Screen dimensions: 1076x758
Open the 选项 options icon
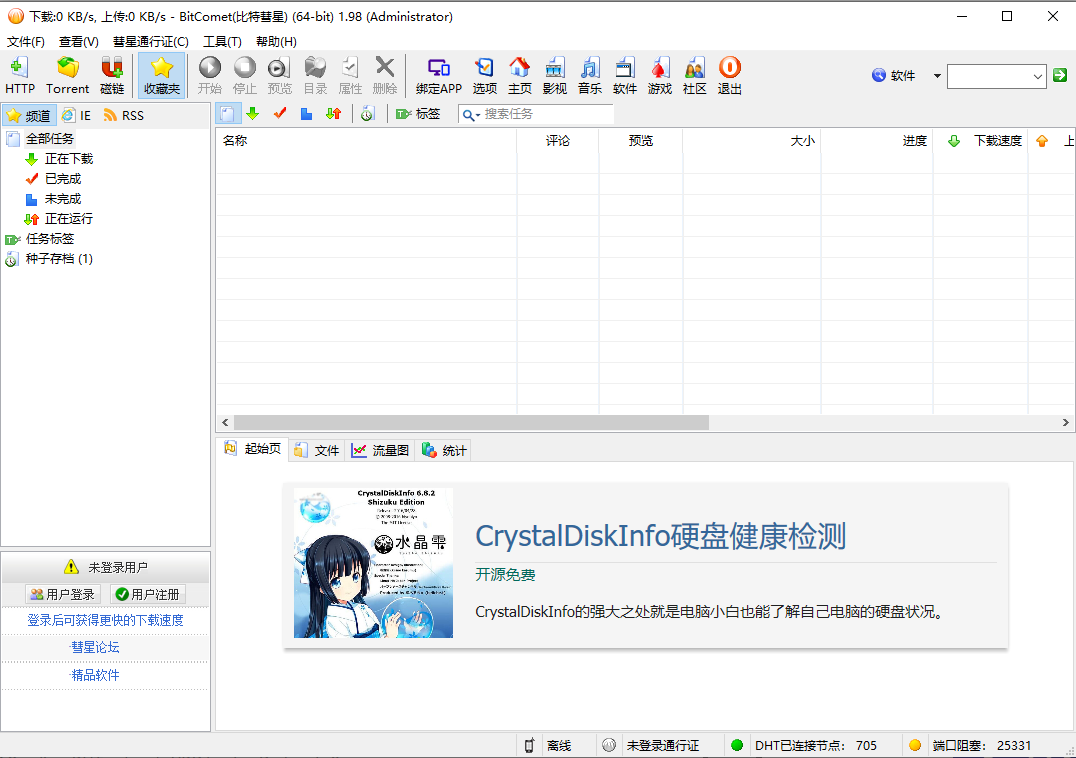tap(484, 75)
